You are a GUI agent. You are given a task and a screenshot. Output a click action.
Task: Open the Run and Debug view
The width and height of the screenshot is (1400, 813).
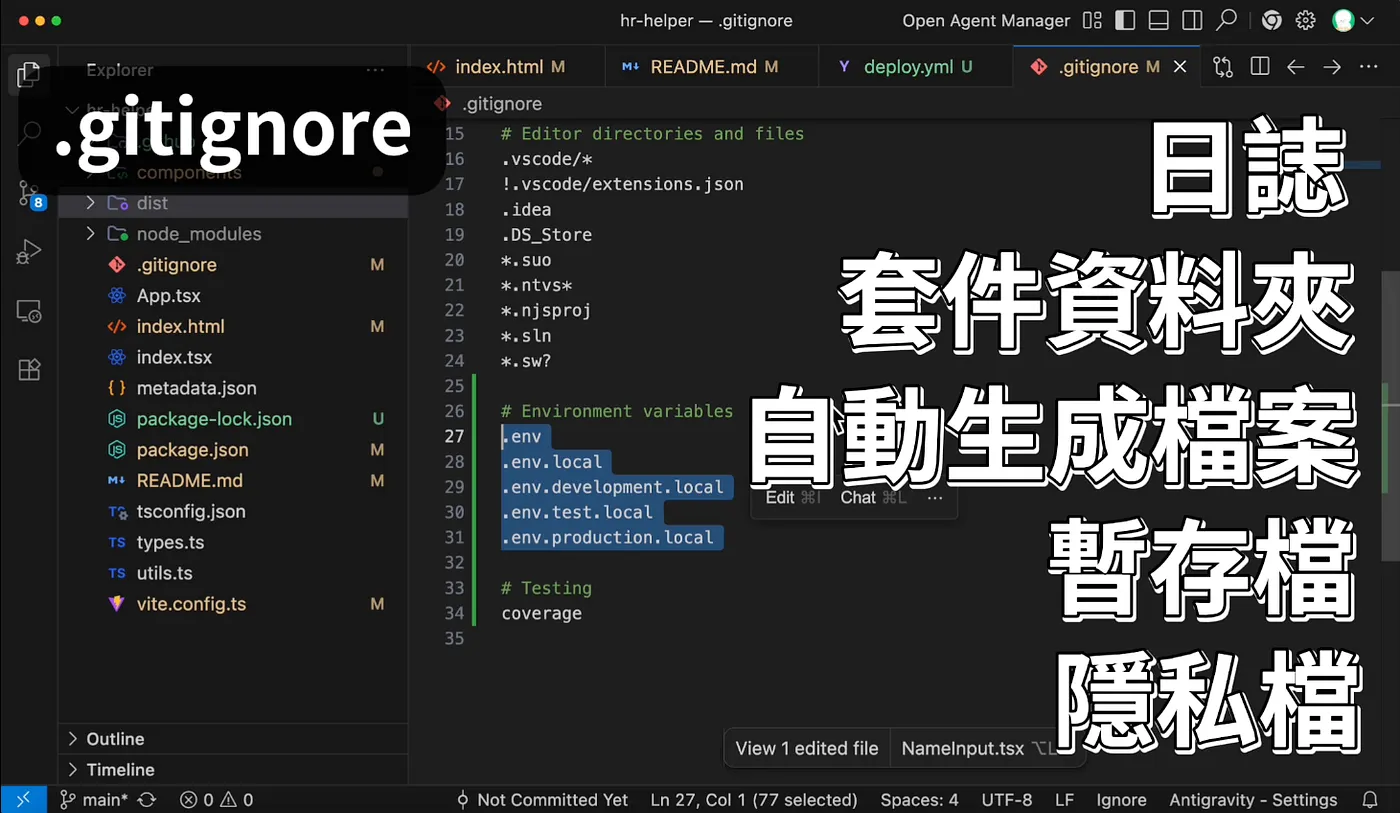[x=29, y=251]
